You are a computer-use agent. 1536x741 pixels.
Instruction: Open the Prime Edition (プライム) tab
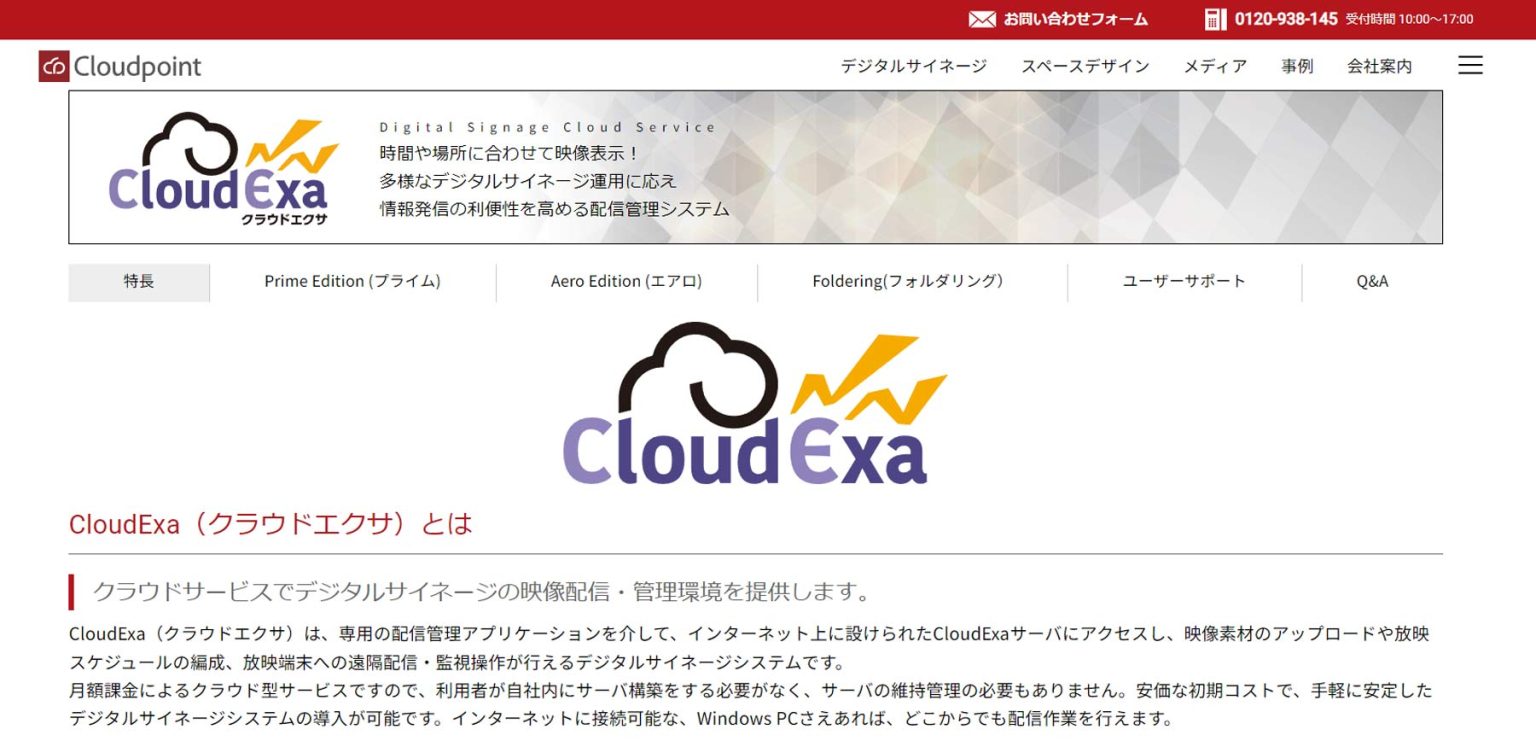point(352,281)
